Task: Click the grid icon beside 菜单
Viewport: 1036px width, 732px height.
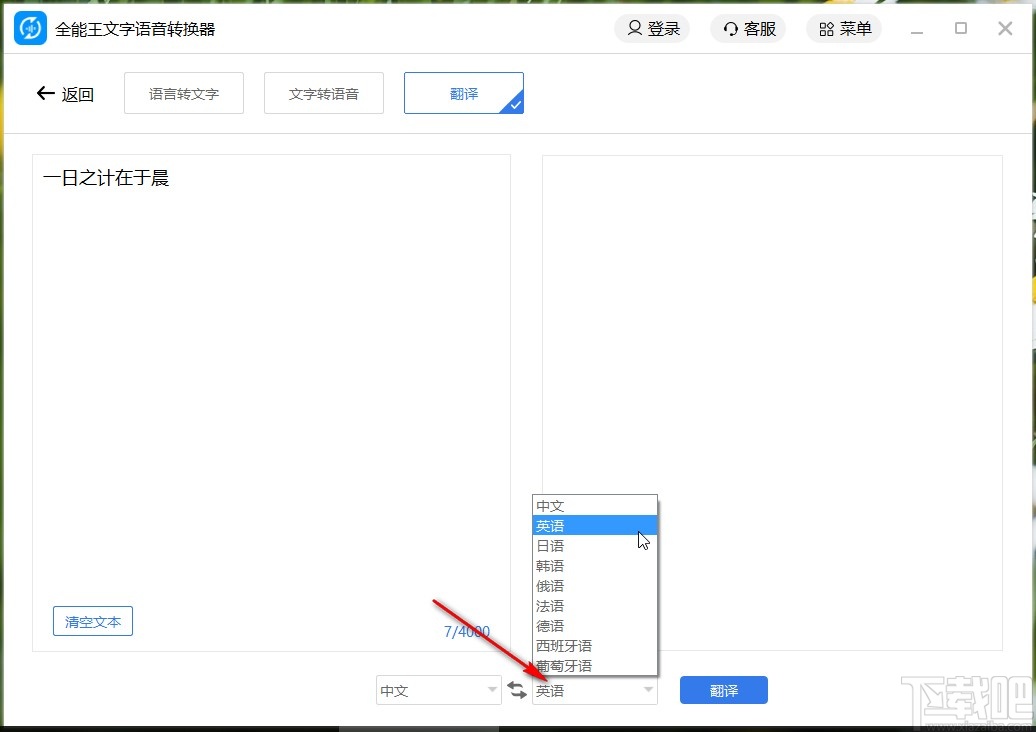Action: (x=824, y=28)
